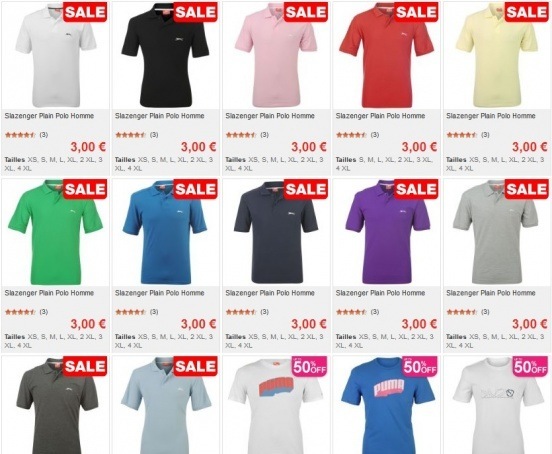Image resolution: width=552 pixels, height=454 pixels.
Task: Open the black Slazenger polo thumbnail
Action: tap(166, 55)
